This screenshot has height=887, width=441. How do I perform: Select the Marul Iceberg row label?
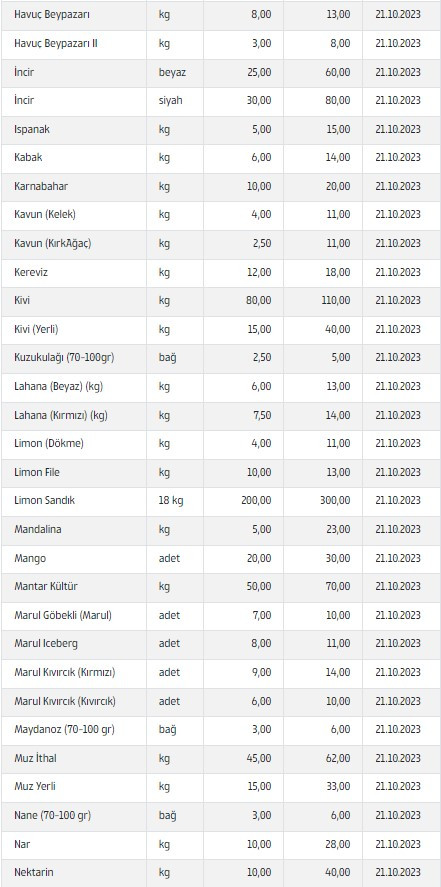coord(46,644)
